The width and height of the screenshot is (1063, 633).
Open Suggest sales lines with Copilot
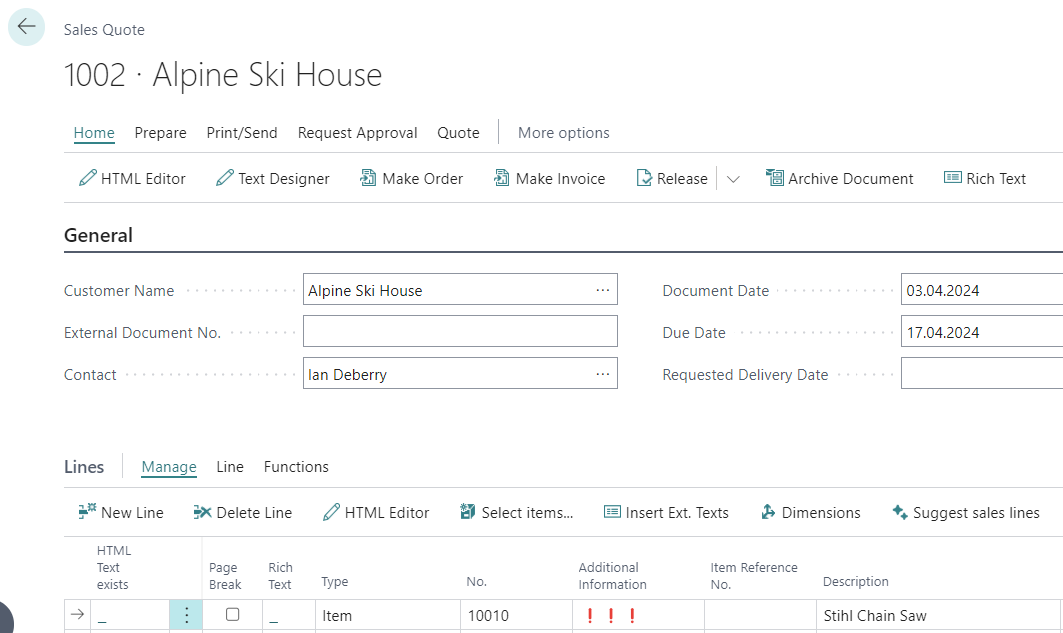(965, 513)
